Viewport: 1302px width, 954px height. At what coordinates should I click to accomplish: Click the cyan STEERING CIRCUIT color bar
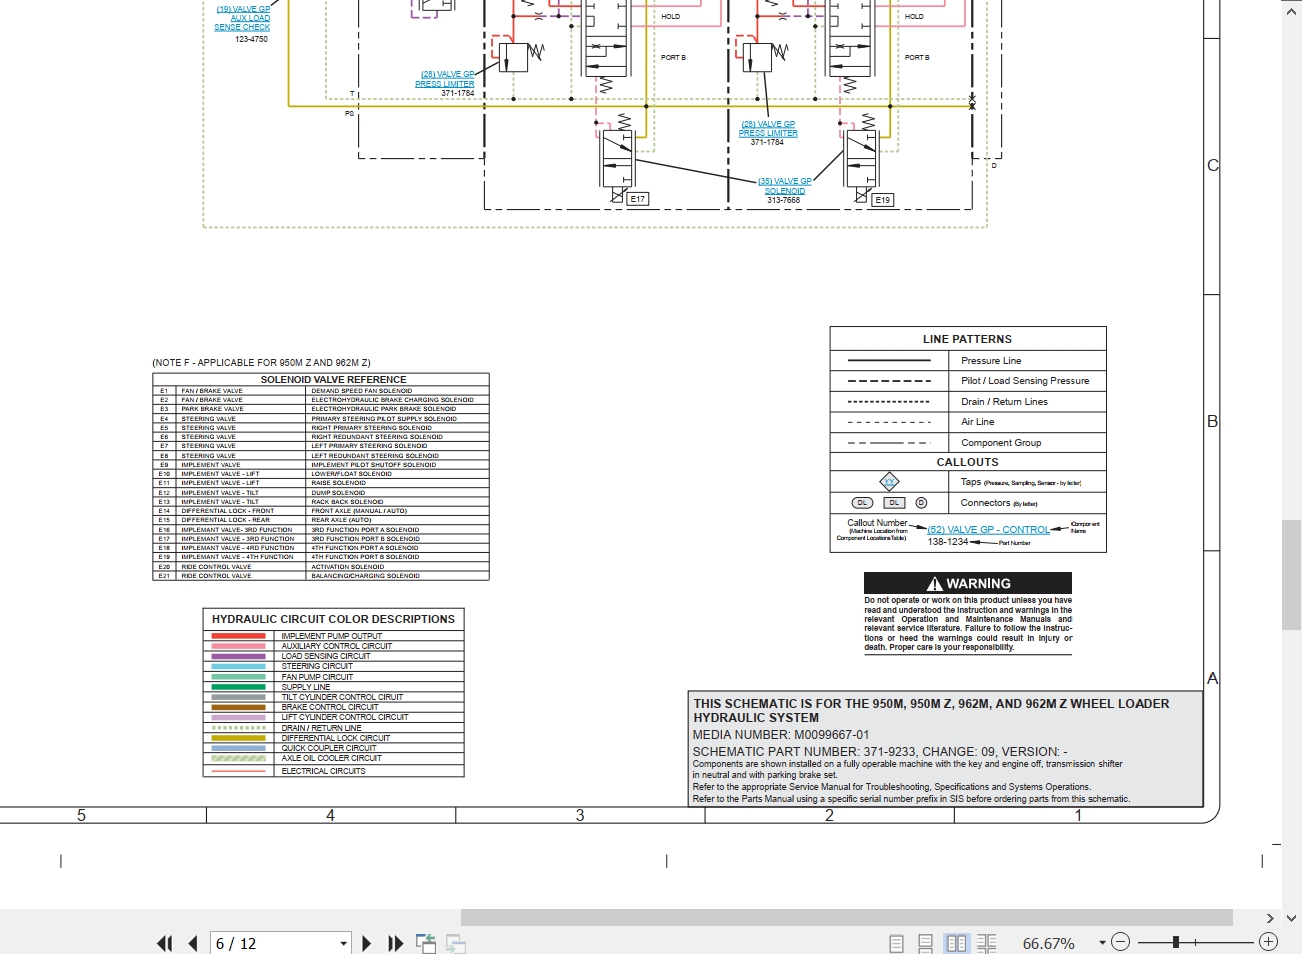(238, 666)
